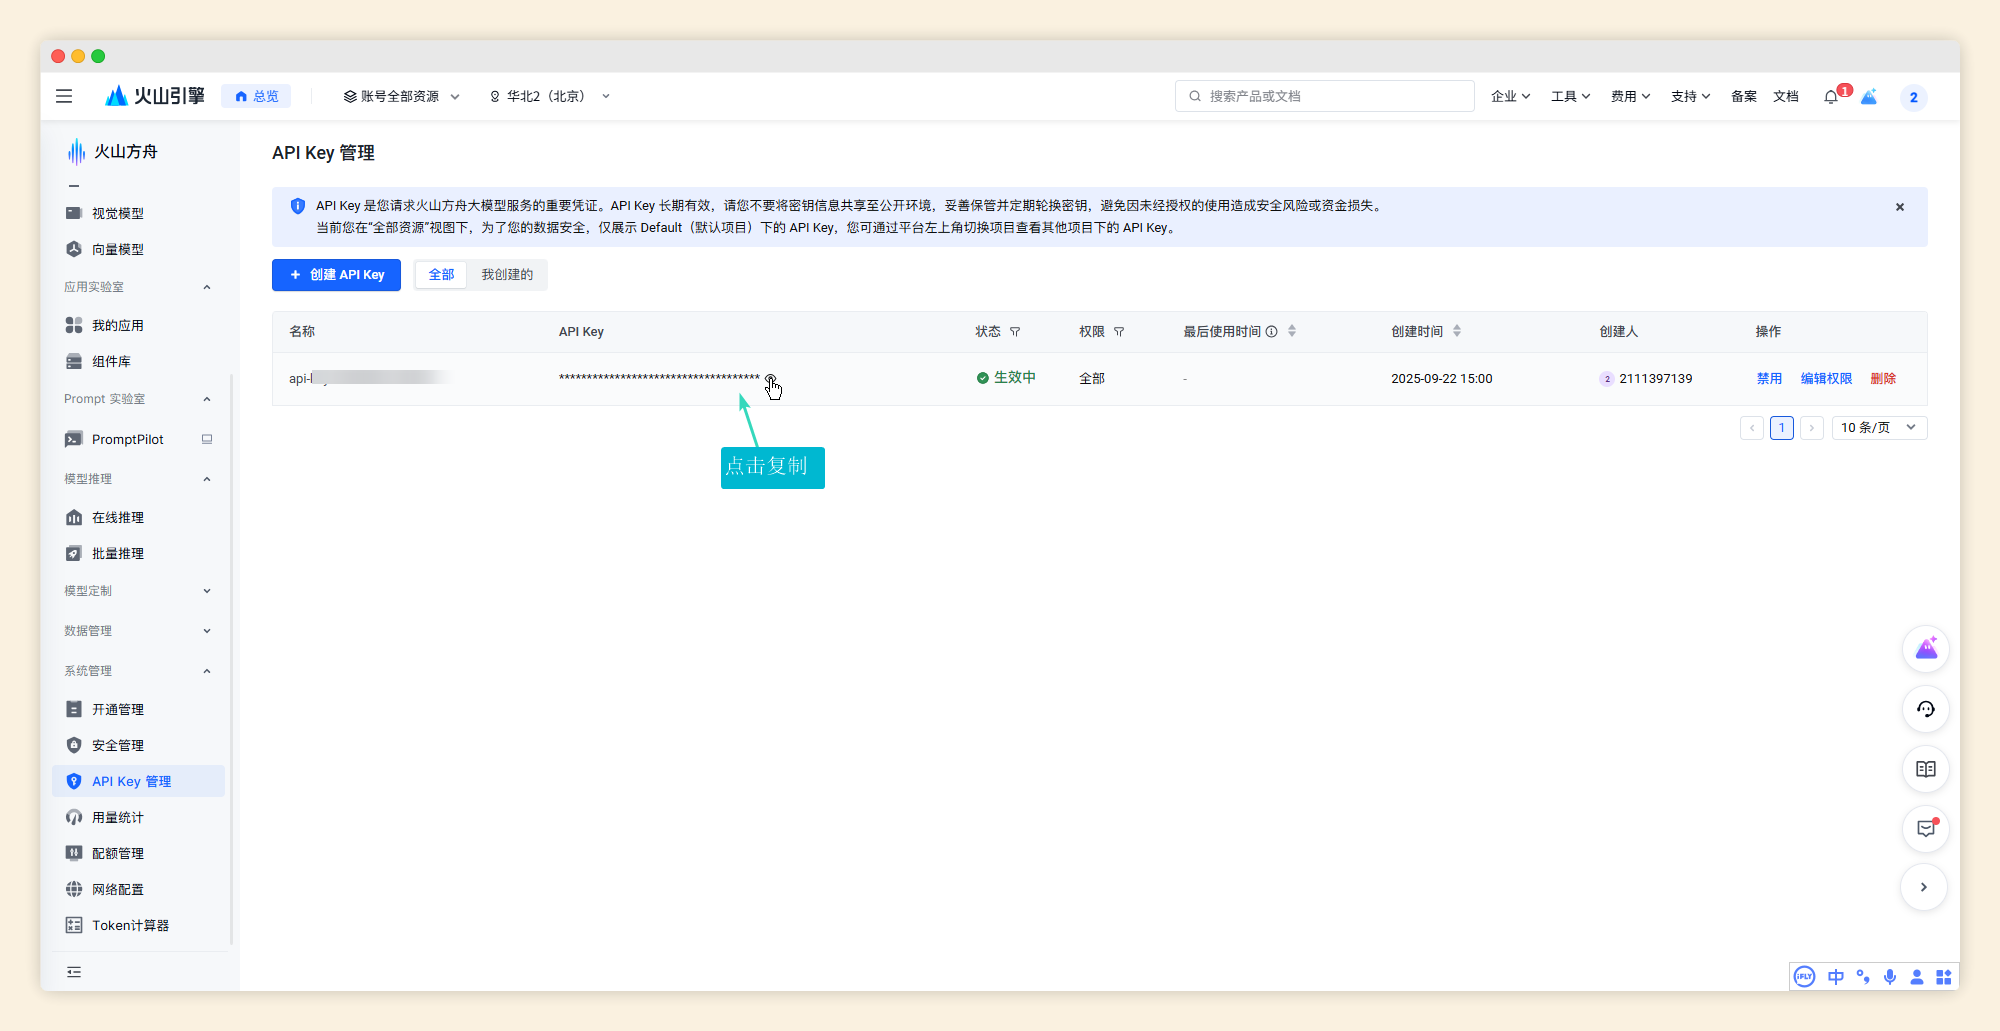
Task: Sort by last used time
Action: point(1292,331)
